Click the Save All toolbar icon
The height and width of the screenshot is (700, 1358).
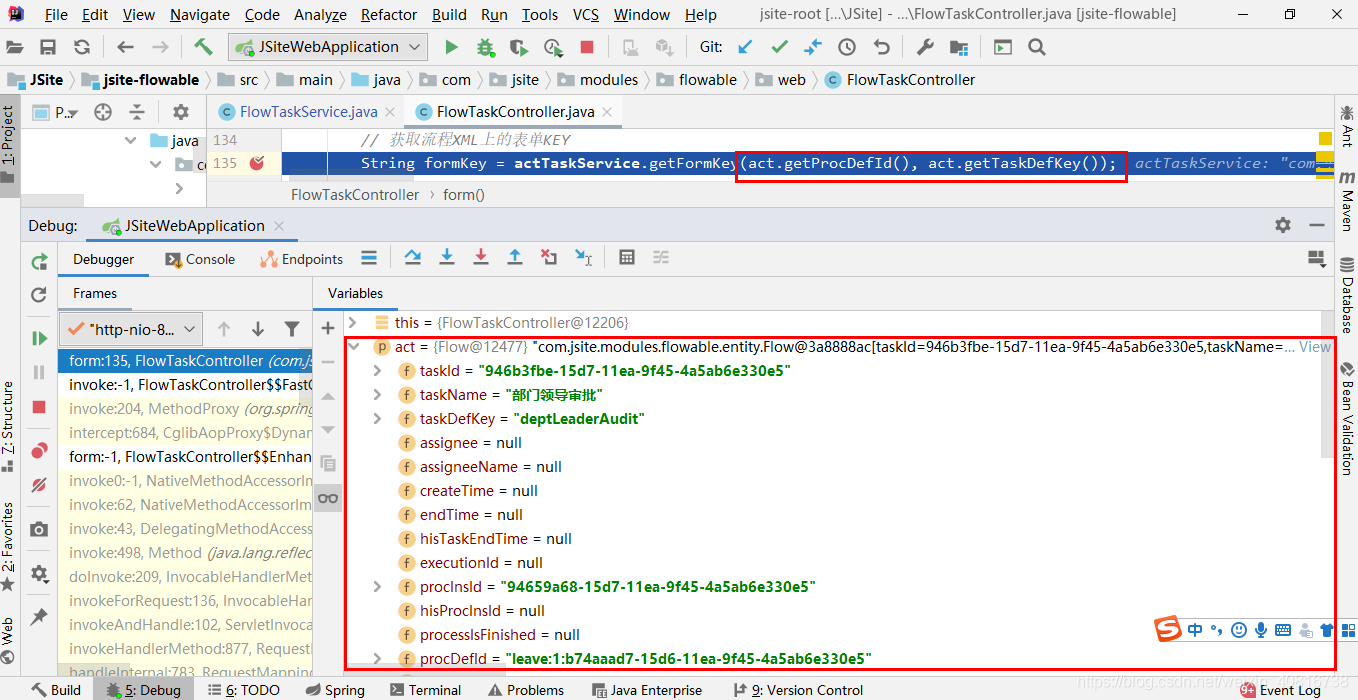(48, 47)
